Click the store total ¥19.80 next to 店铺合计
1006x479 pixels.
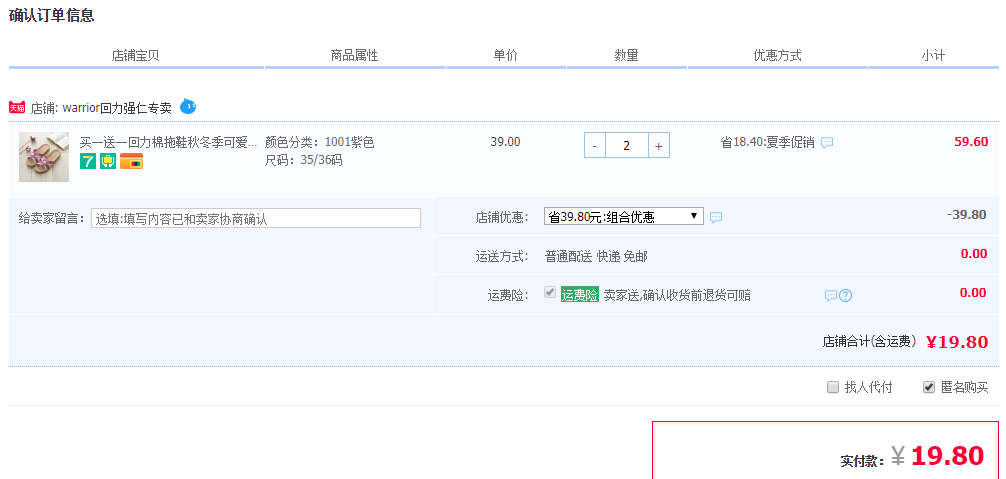click(957, 342)
